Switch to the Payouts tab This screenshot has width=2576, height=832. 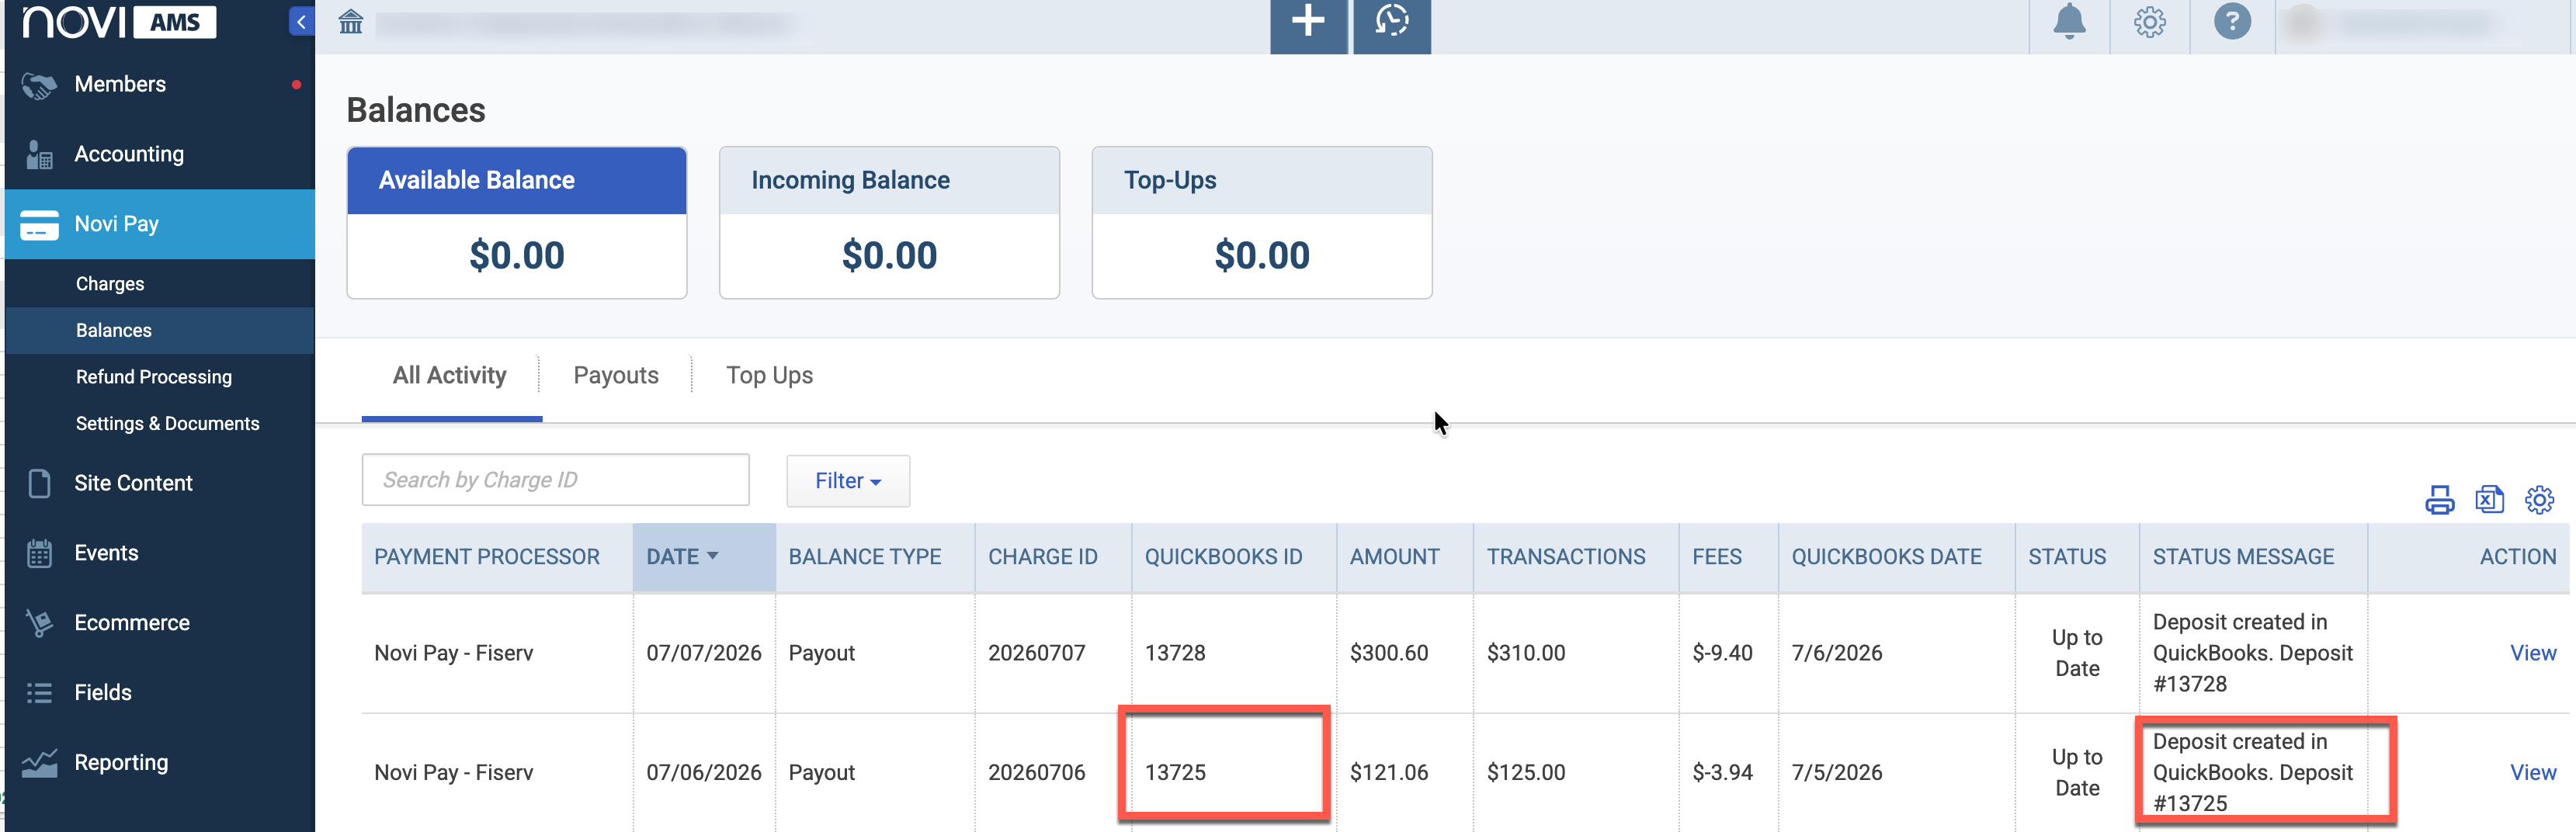click(616, 375)
